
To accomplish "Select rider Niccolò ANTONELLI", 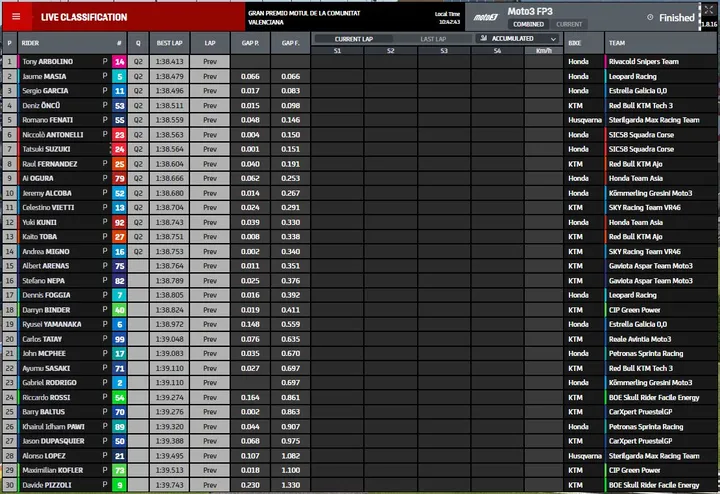I will coord(53,135).
